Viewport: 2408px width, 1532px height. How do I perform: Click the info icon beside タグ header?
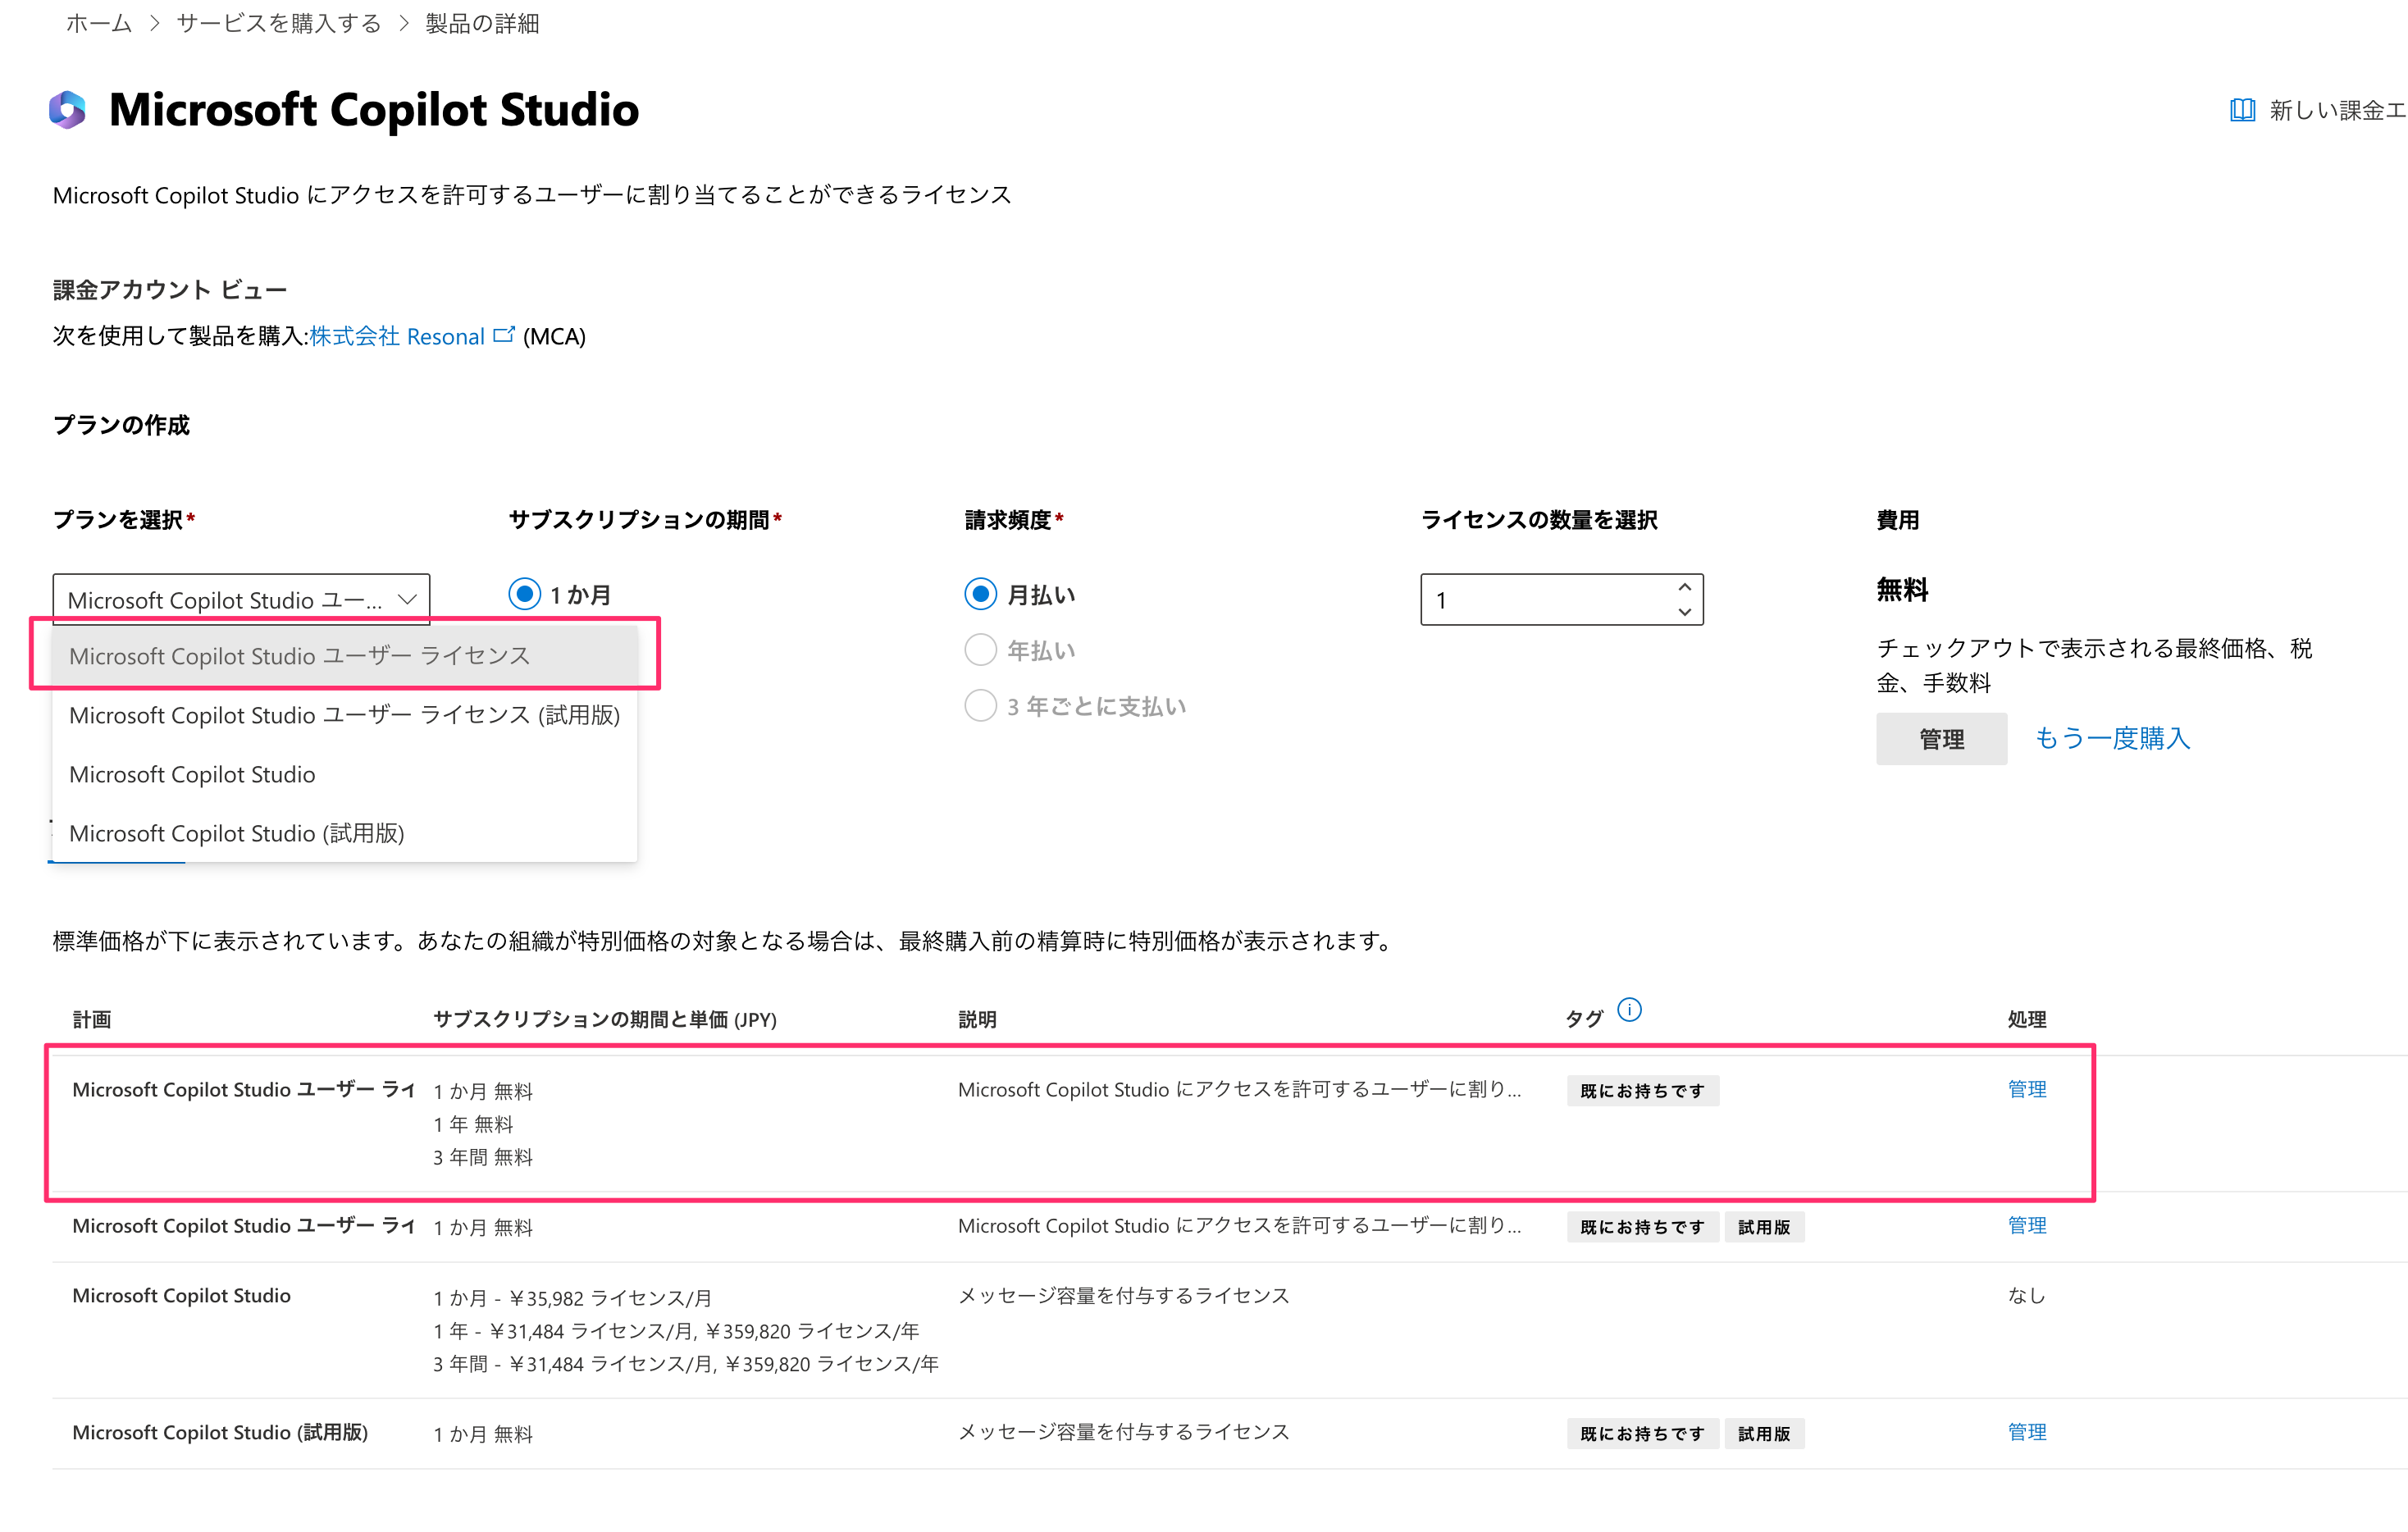coord(1629,1010)
